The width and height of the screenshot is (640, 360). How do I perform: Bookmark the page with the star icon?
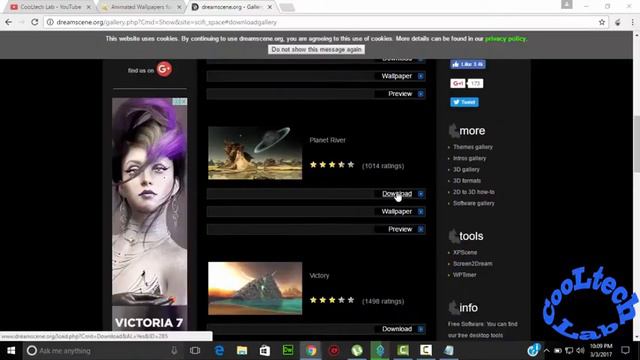coord(602,22)
